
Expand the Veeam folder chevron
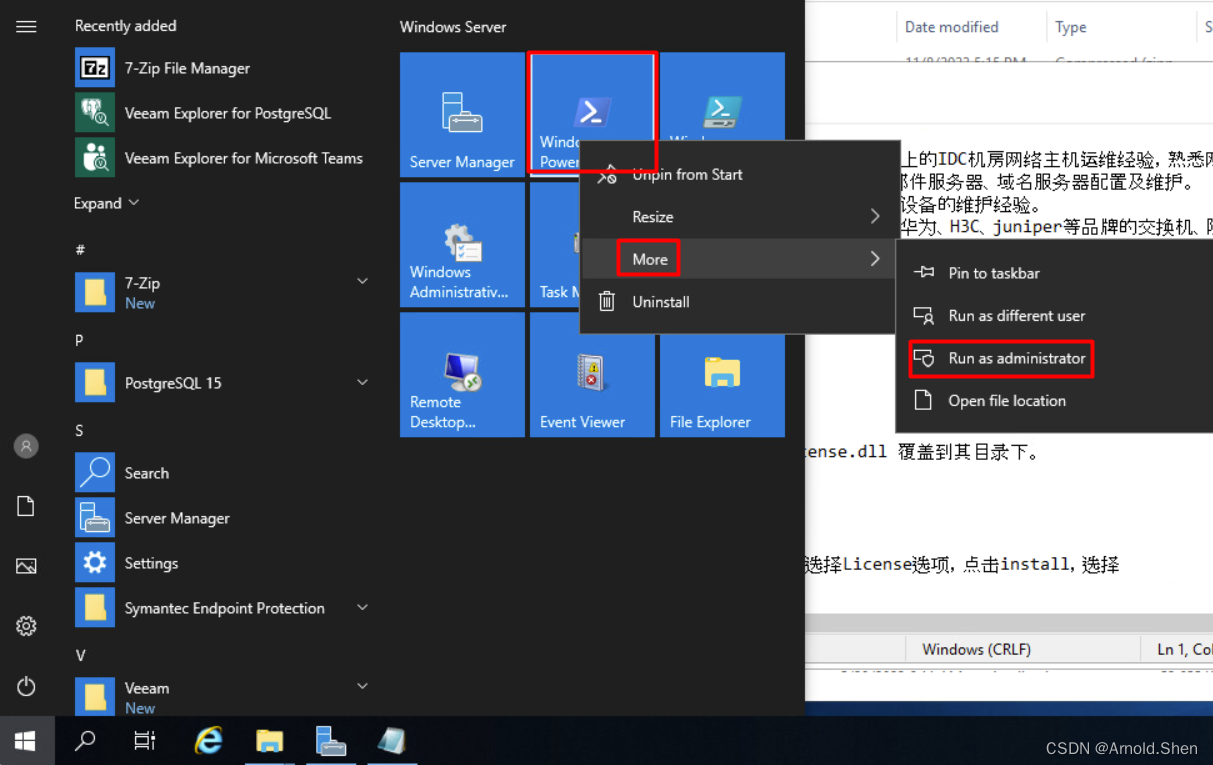362,686
